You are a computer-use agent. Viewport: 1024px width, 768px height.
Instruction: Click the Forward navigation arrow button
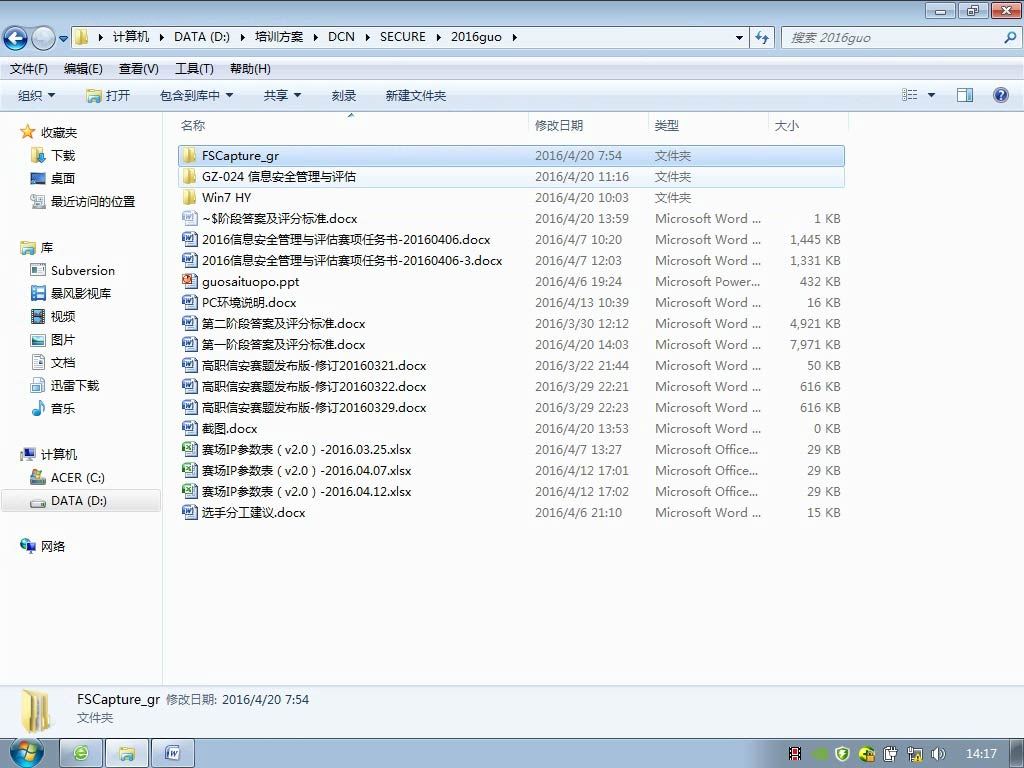(x=43, y=38)
